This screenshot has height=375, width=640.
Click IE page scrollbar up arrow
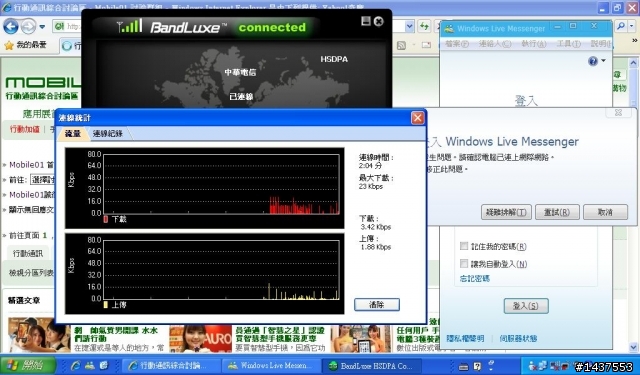click(x=633, y=63)
